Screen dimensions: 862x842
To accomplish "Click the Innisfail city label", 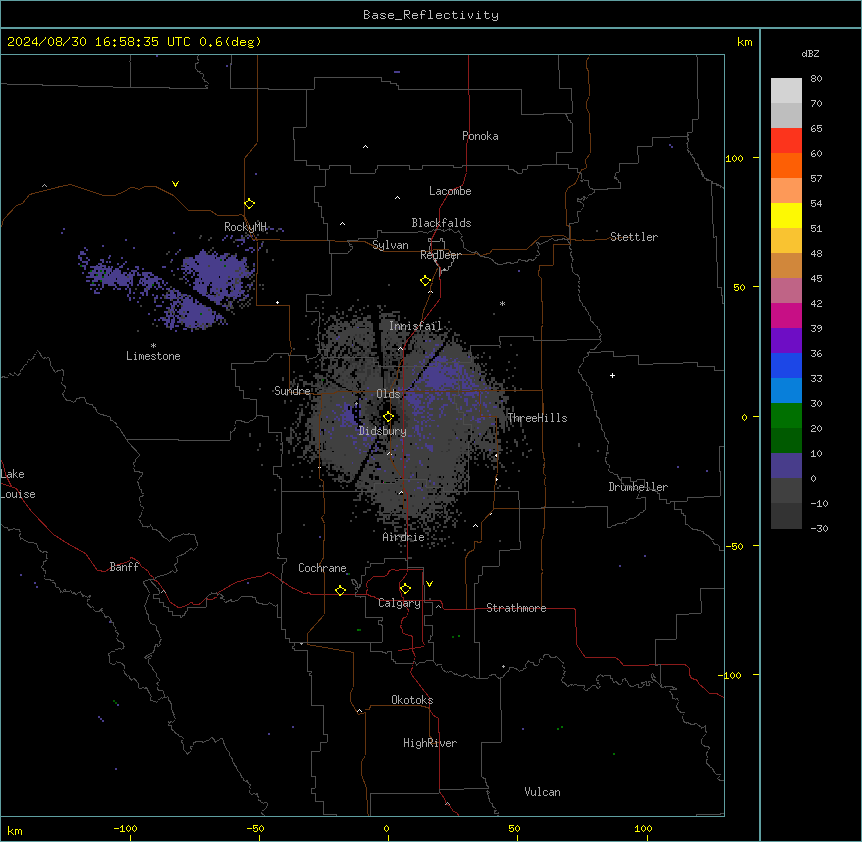I will click(x=416, y=326).
